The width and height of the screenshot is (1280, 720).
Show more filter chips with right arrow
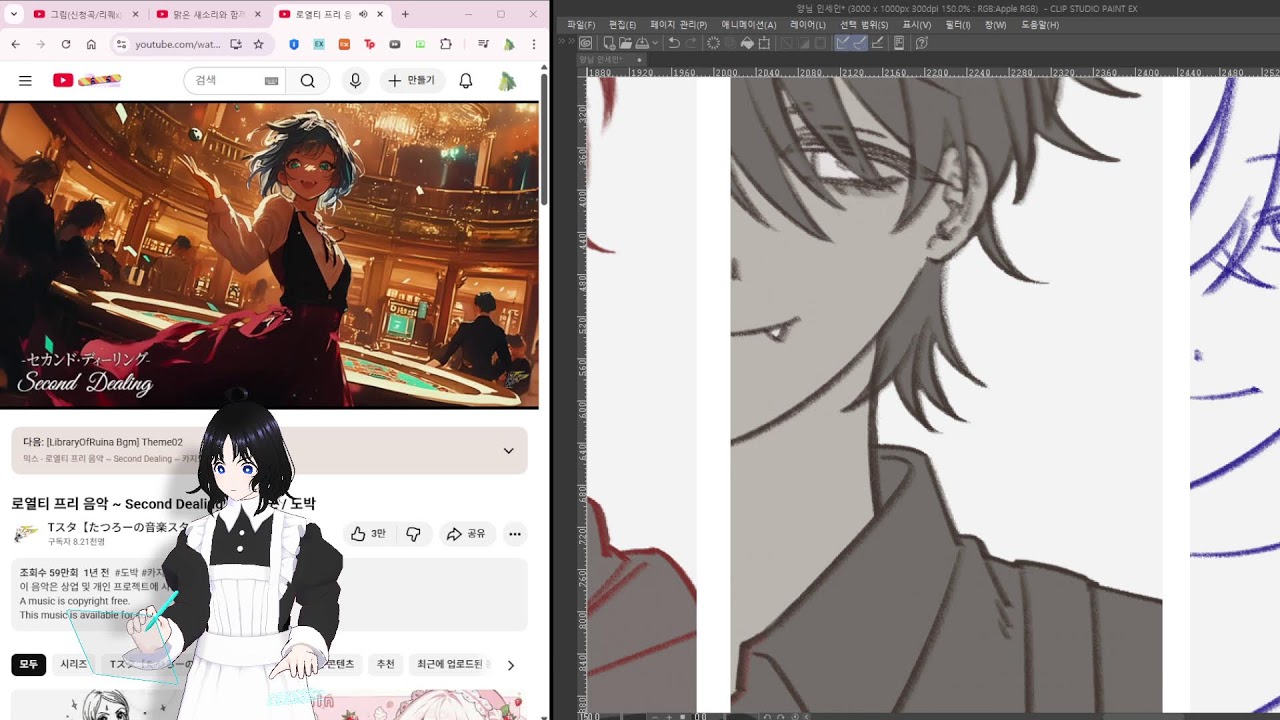511,665
